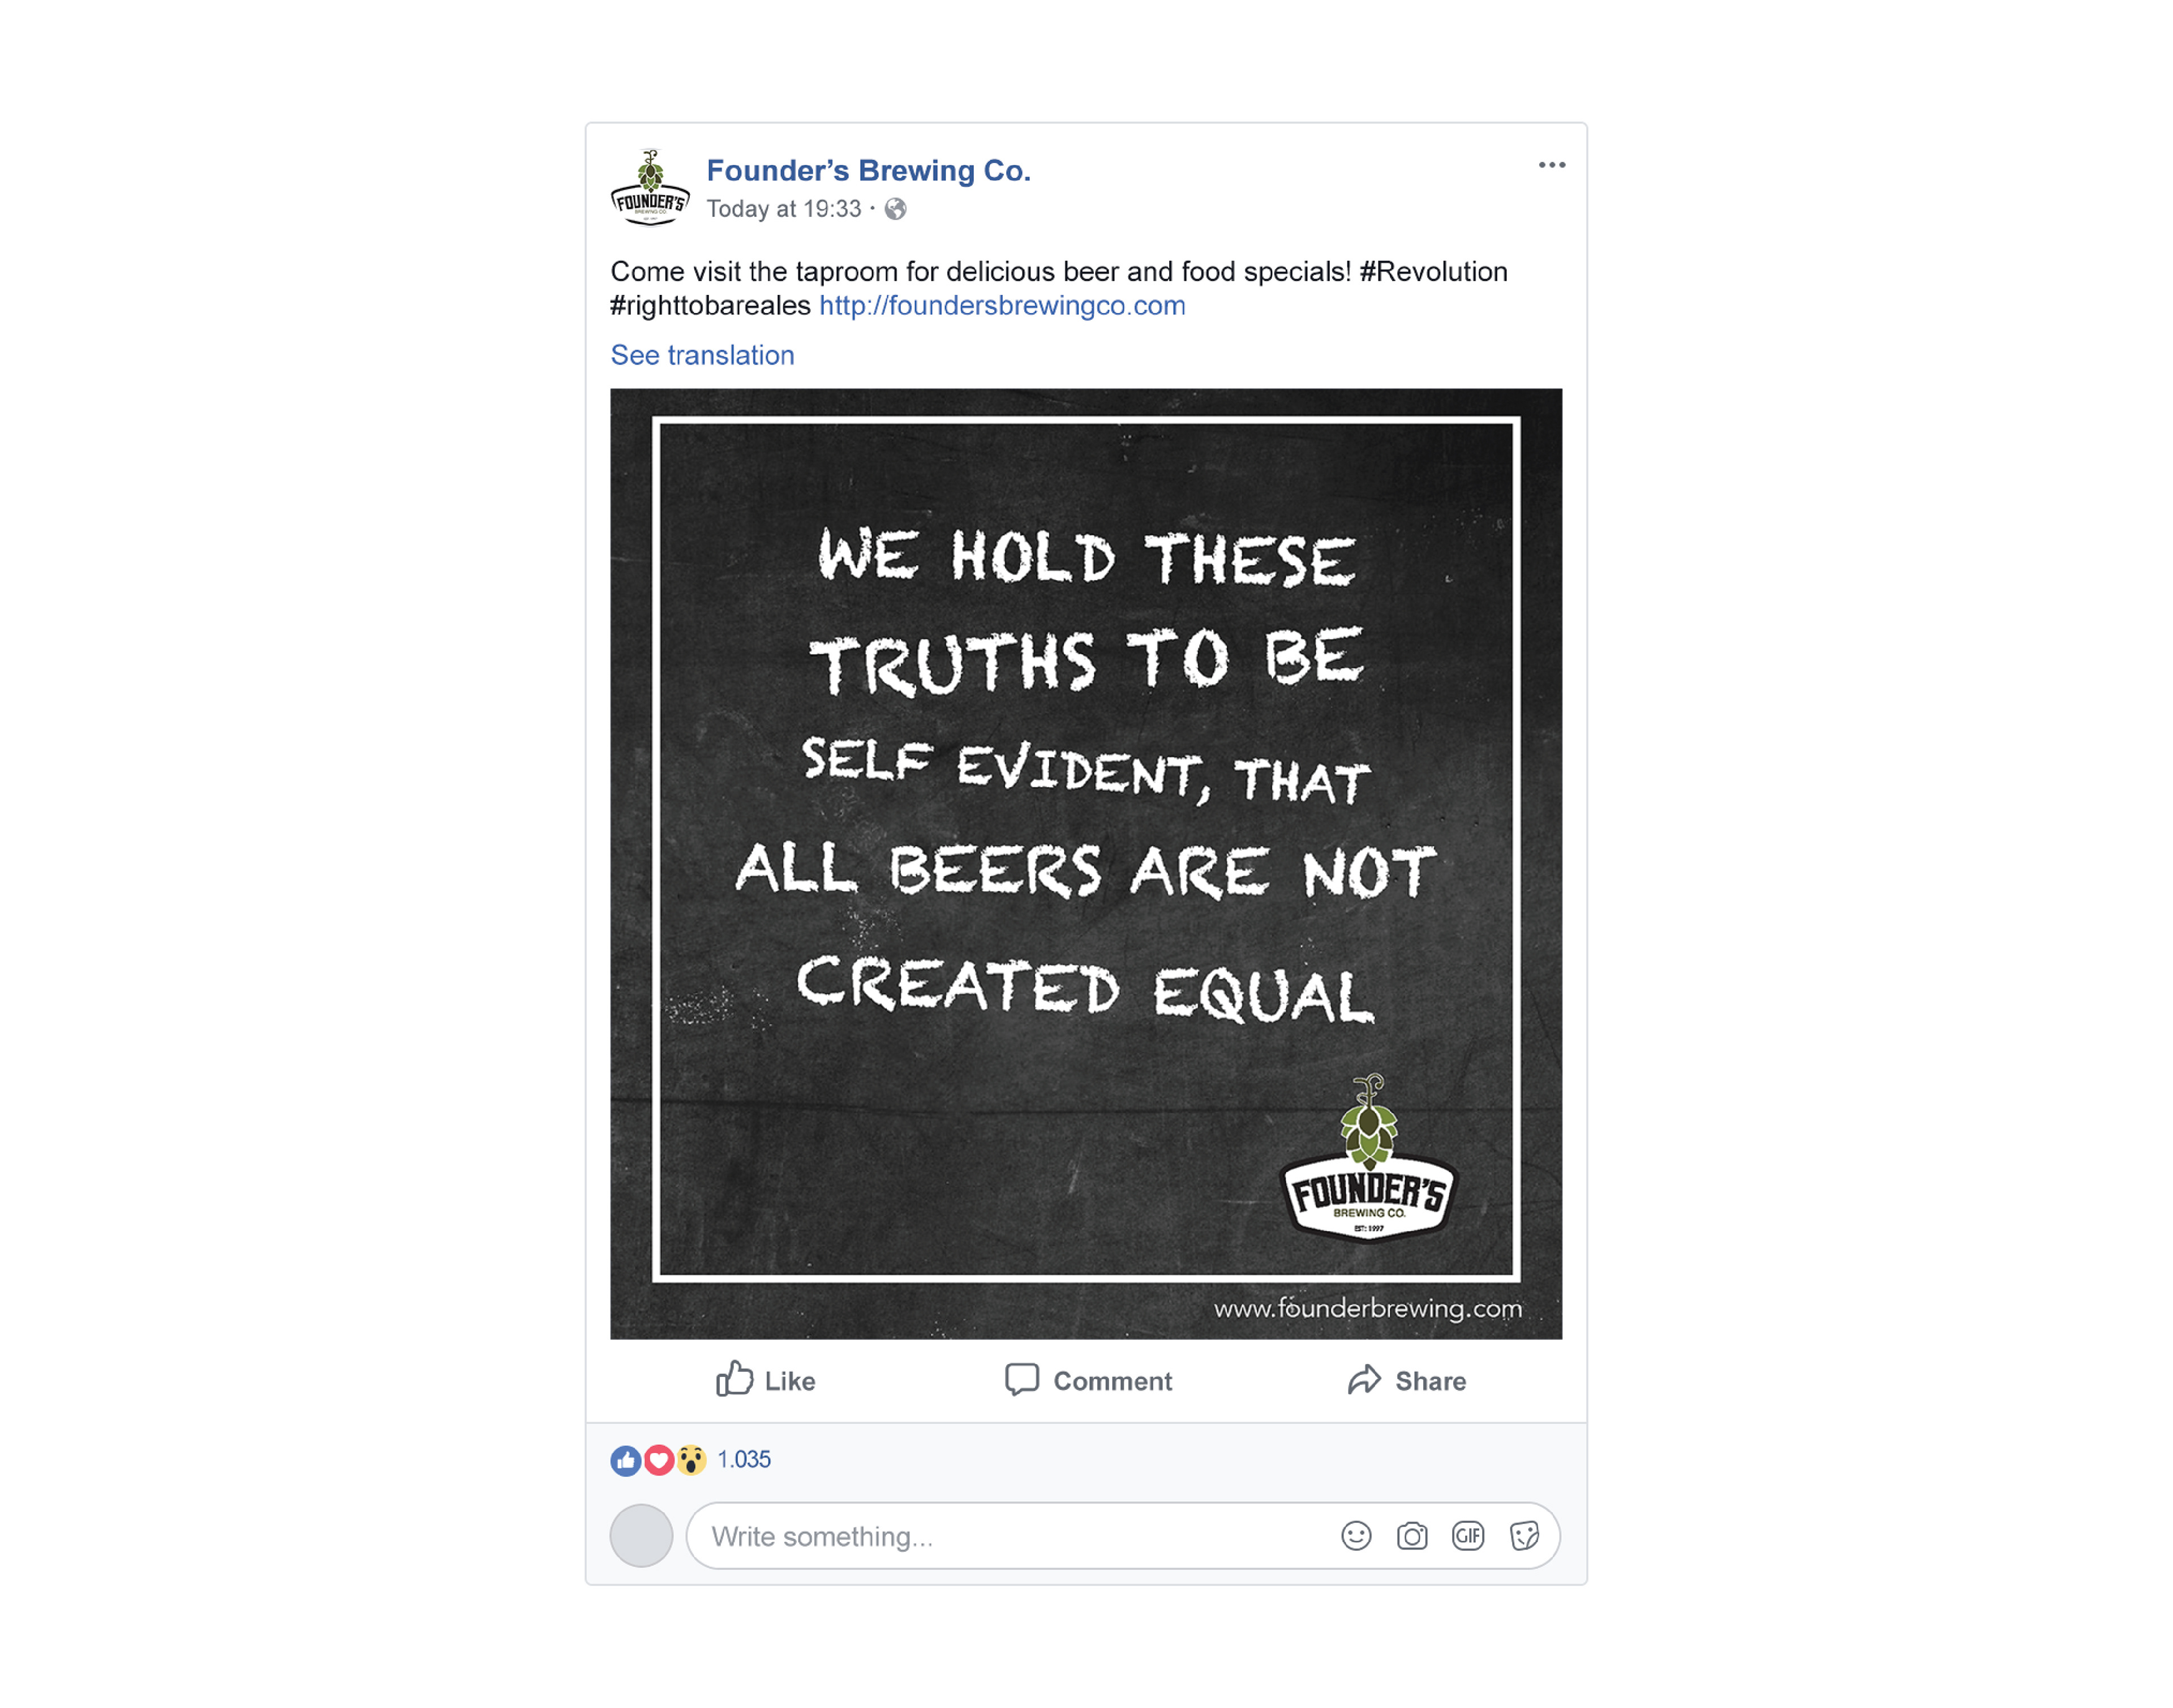Open the Founder's Brewing Co. page name
Screen dimensions: 2173x1708
tap(868, 171)
